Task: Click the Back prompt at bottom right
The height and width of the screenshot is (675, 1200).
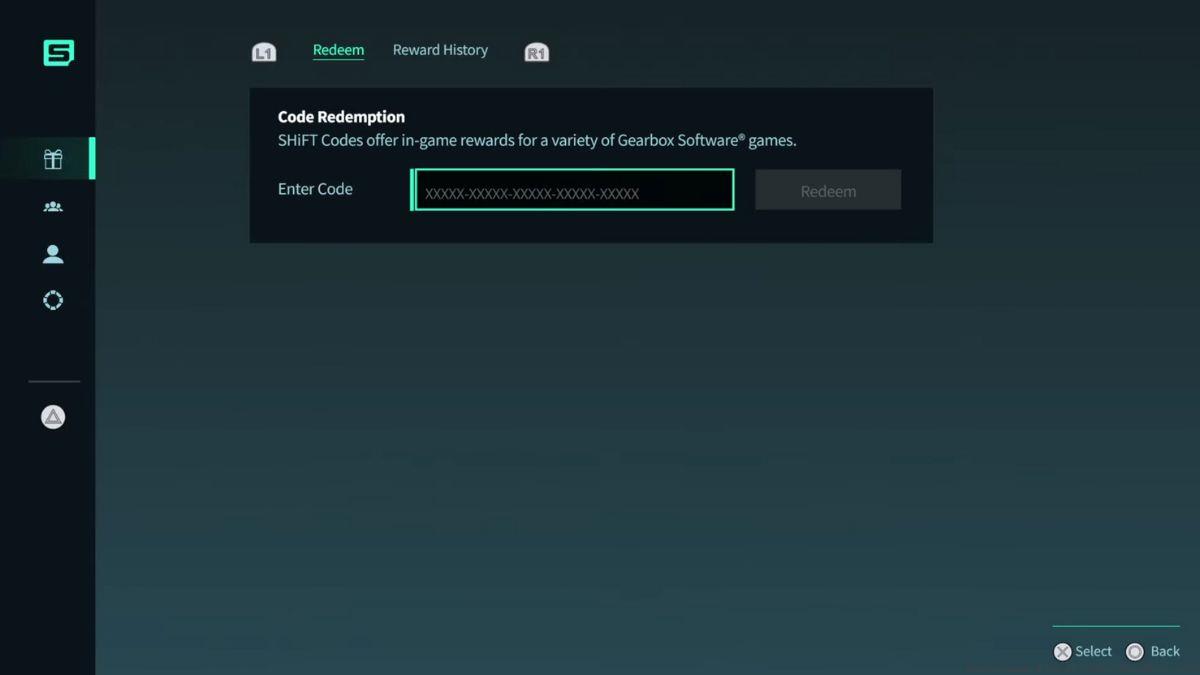Action: coord(1165,651)
